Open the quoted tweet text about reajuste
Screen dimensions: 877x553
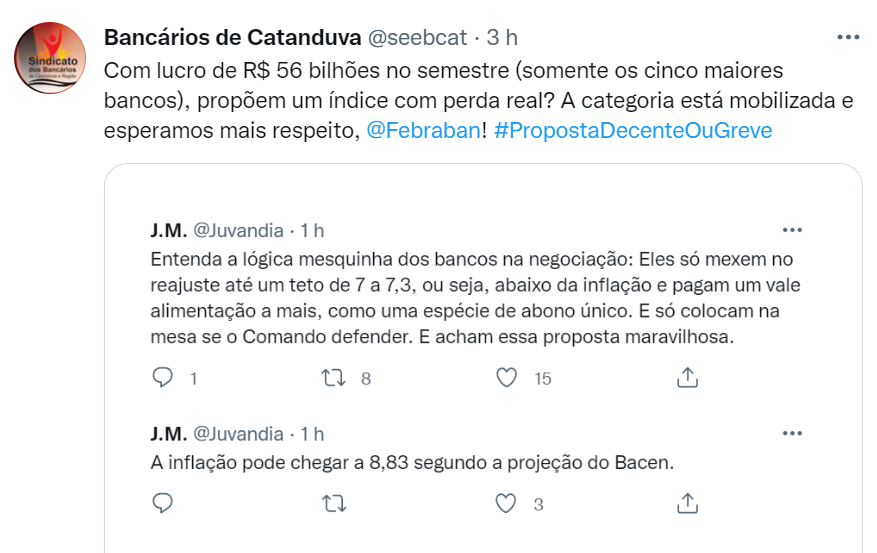point(475,298)
